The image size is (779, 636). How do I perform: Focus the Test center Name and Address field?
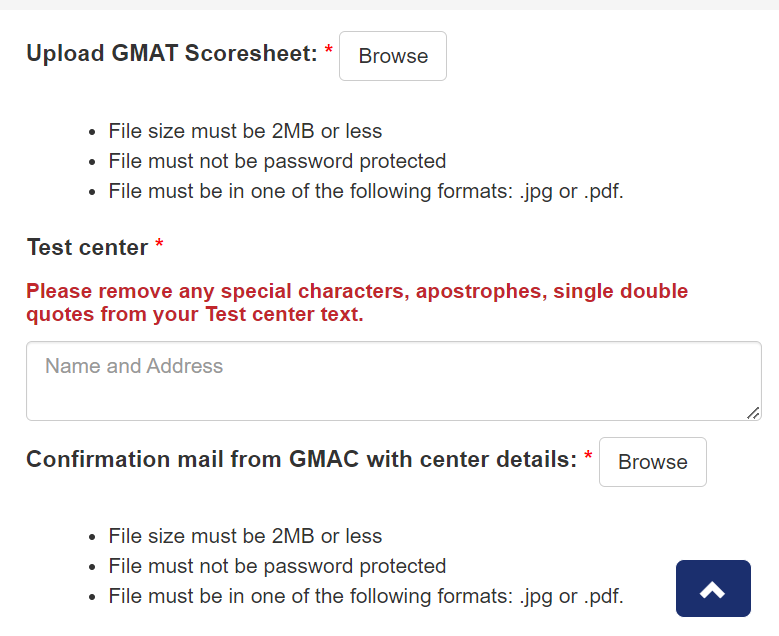click(x=394, y=392)
